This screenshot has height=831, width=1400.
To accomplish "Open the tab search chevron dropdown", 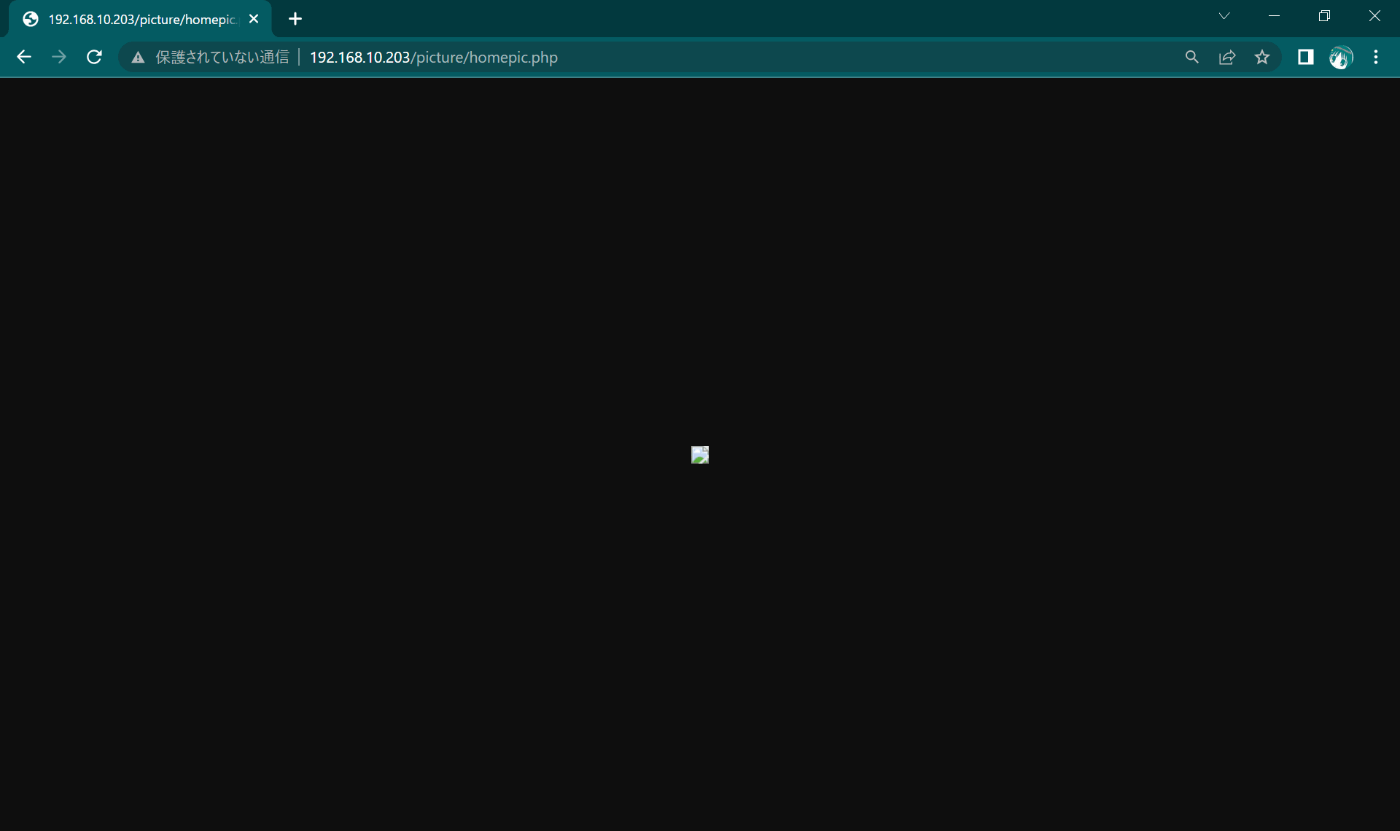I will pos(1224,16).
